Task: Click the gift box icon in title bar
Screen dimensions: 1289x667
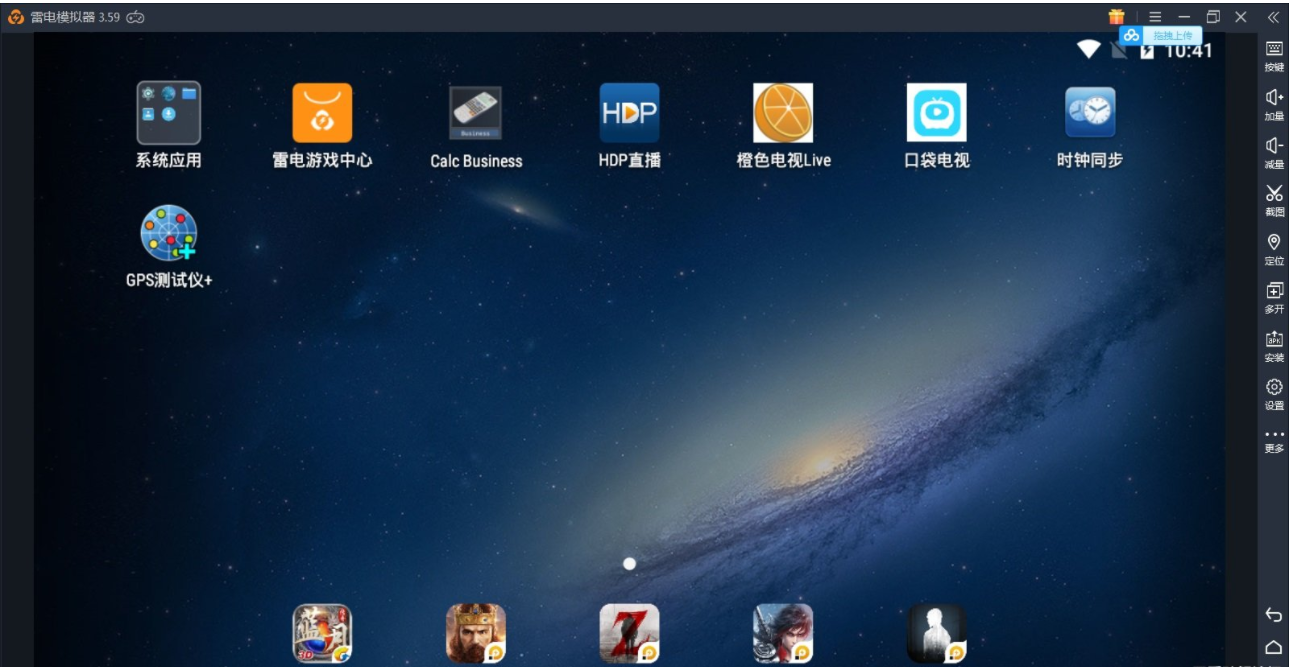Action: tap(1116, 16)
